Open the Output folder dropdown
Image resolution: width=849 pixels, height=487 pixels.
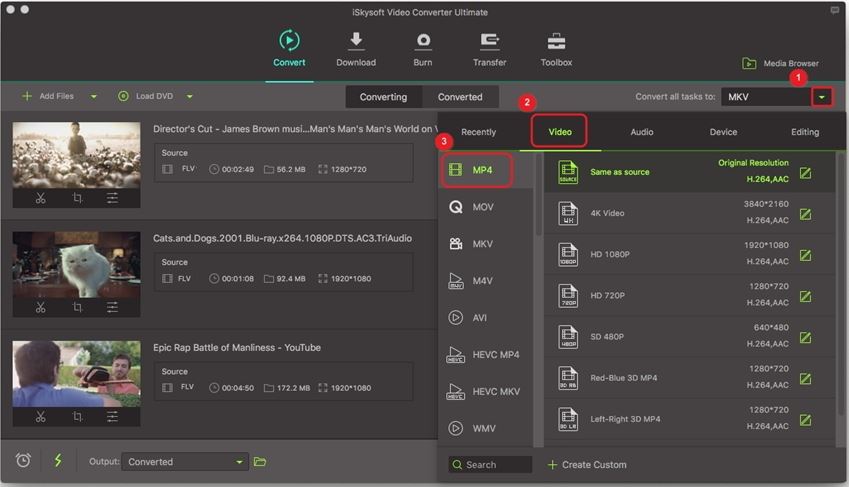[x=239, y=462]
